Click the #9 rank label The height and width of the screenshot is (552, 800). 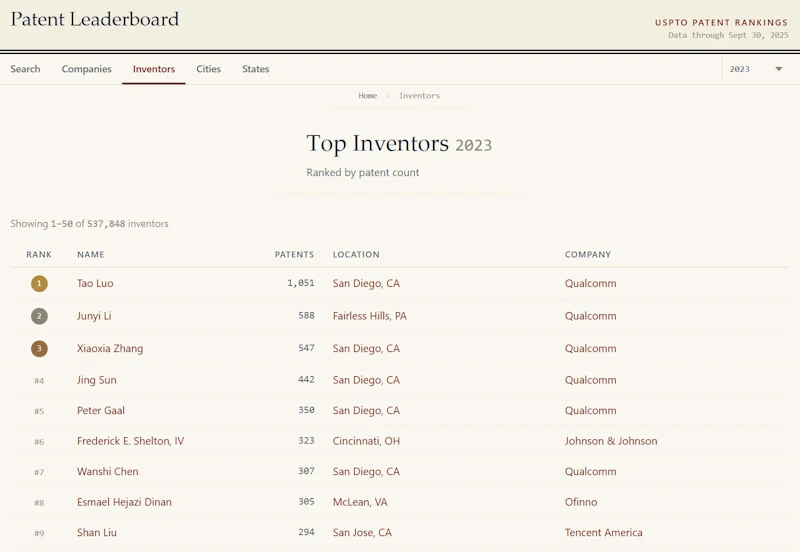[x=39, y=533]
